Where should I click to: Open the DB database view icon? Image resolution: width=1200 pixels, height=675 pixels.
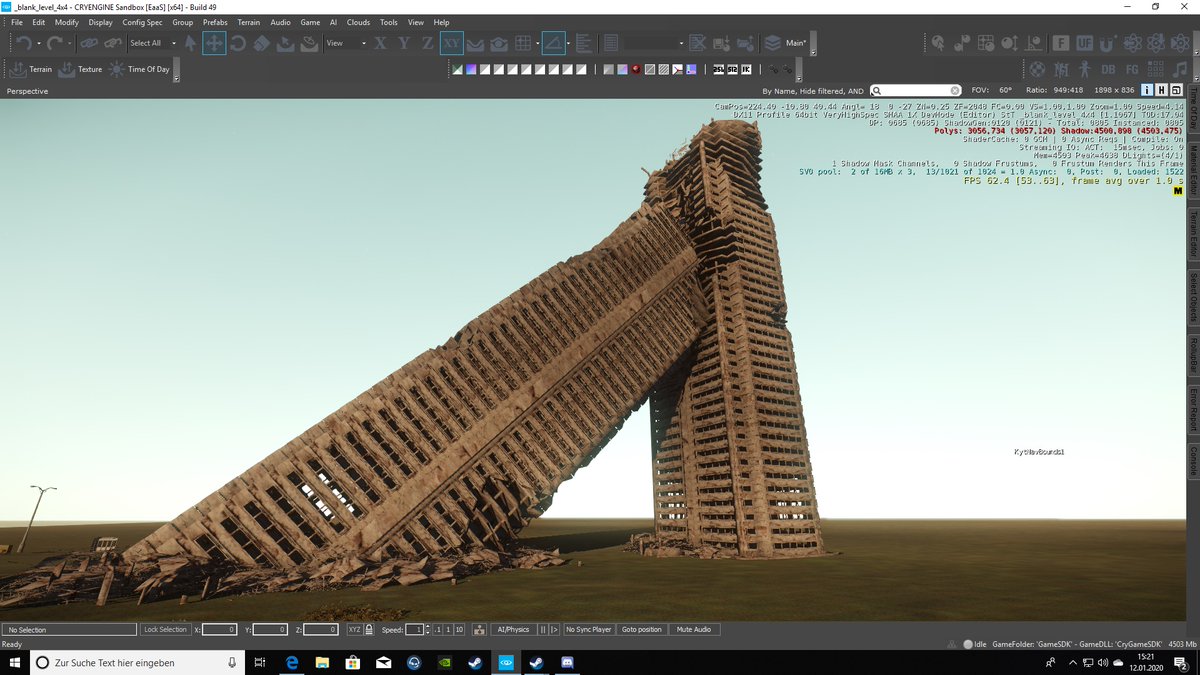coord(1108,69)
